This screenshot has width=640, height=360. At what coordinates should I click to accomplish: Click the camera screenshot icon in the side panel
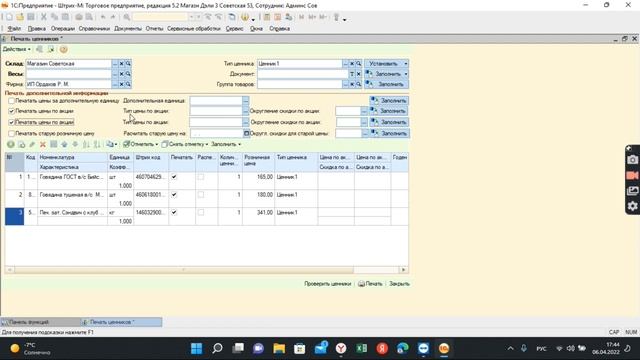pos(632,160)
